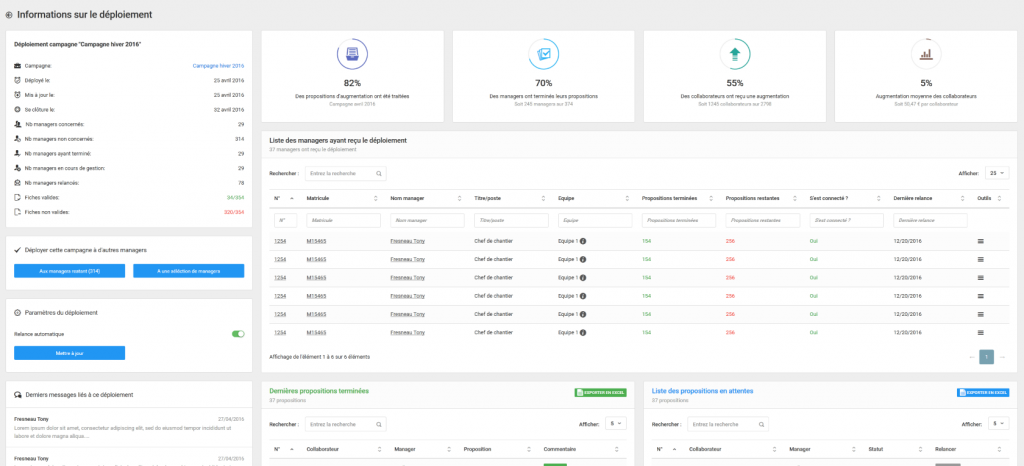Focus the search field in Dernières propositions terminées

click(345, 424)
